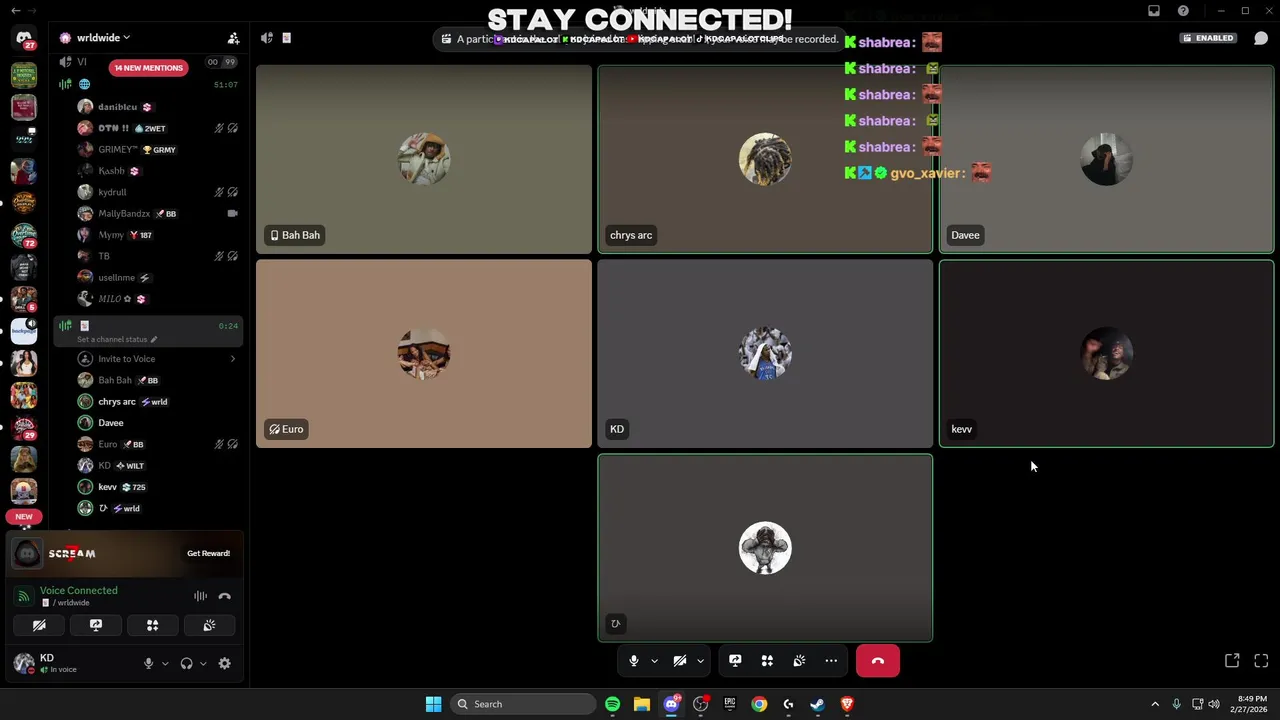Open the speaker volume icon in system tray
Image resolution: width=1280 pixels, height=720 pixels.
point(1215,704)
